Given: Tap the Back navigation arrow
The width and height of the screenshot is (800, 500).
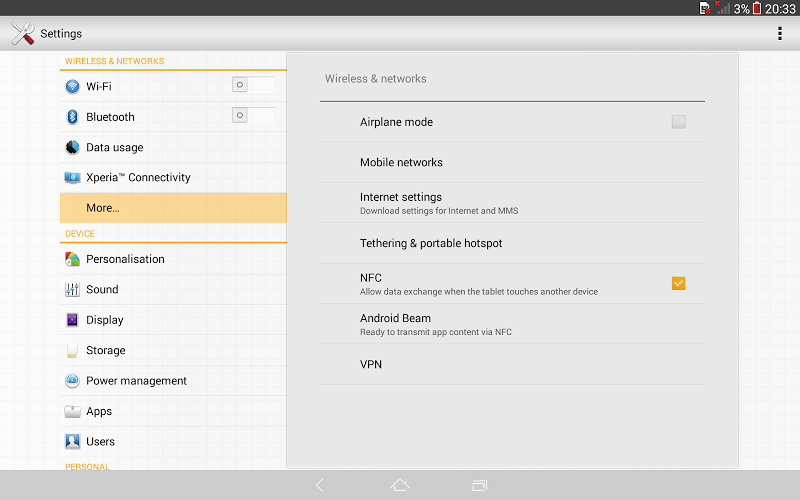Looking at the screenshot, I should 320,485.
